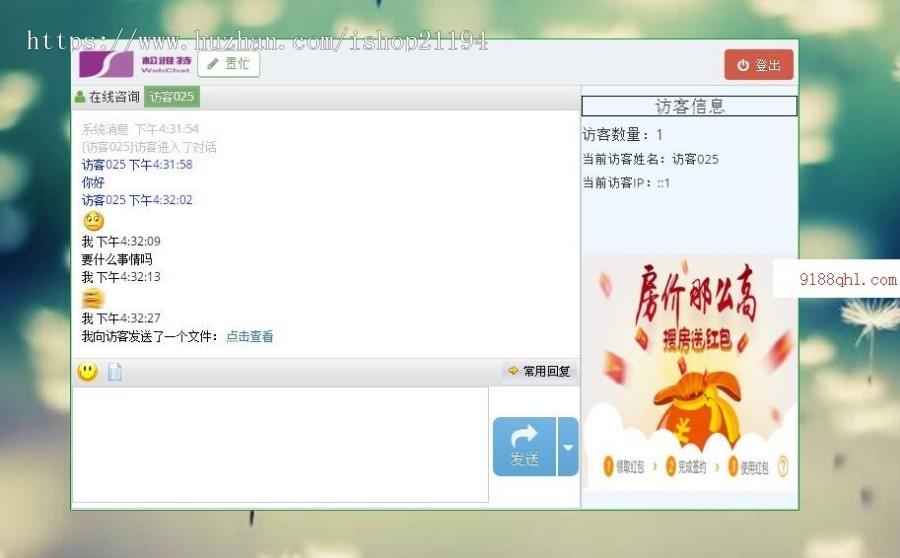
Task: Click 当前访客姓名: 访客025 entry
Action: (x=650, y=159)
